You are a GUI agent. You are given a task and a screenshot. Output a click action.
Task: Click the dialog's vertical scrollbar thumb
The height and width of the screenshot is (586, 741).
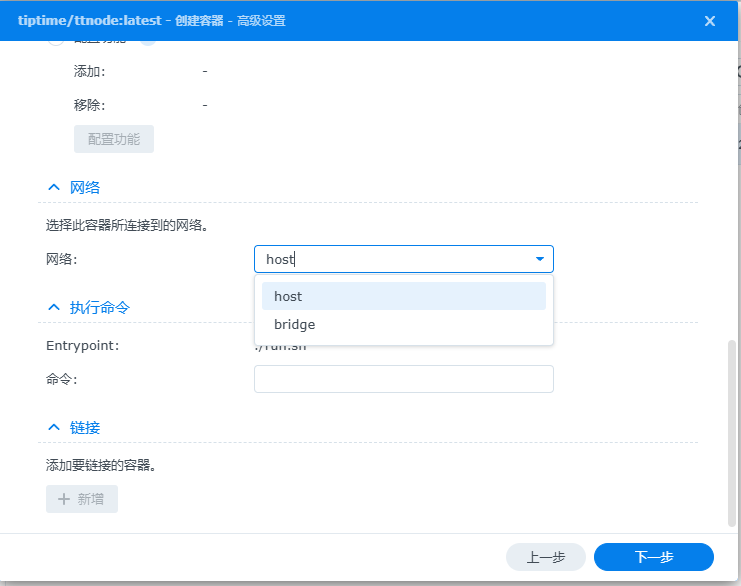[x=731, y=430]
